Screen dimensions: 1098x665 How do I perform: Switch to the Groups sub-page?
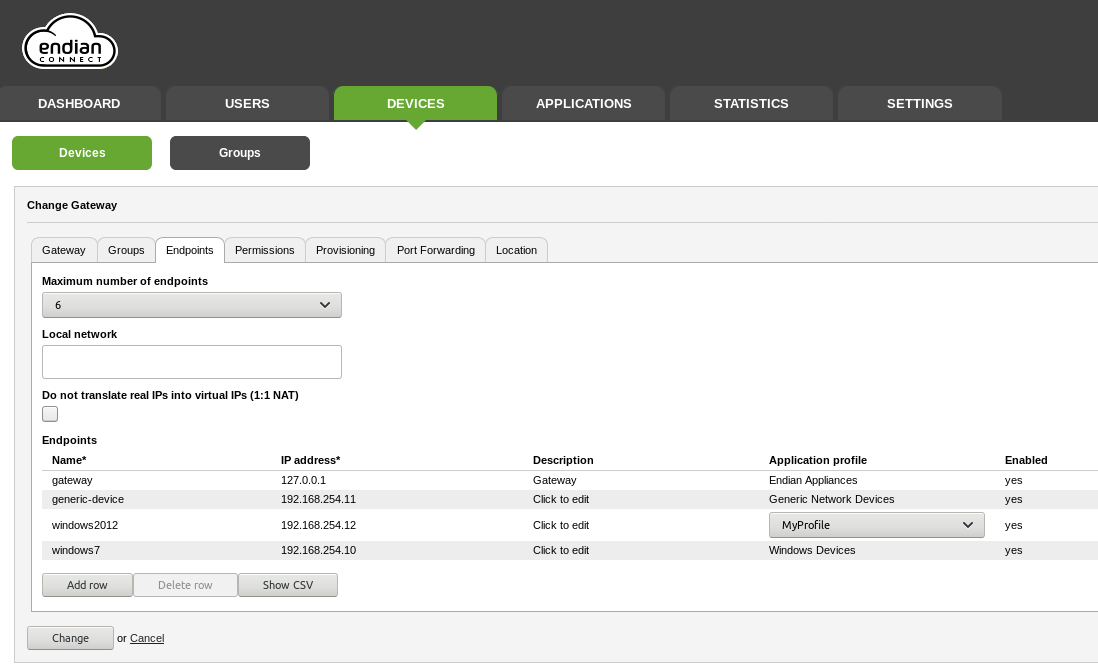click(239, 153)
